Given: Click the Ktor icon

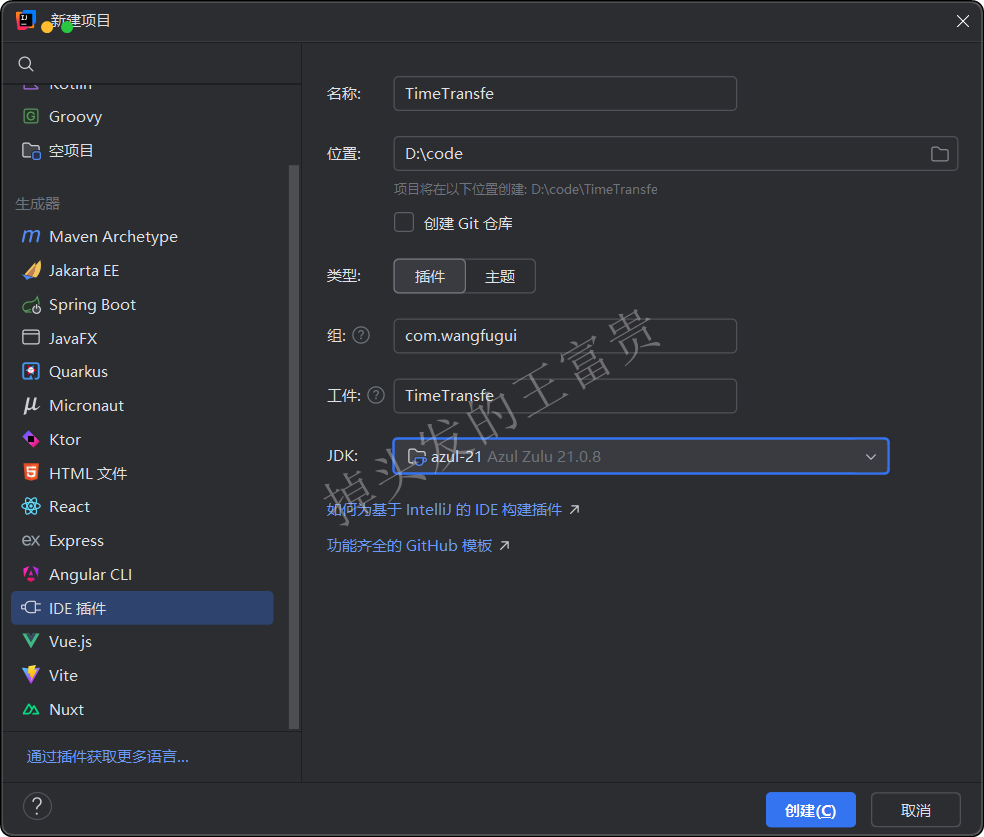Looking at the screenshot, I should (31, 439).
